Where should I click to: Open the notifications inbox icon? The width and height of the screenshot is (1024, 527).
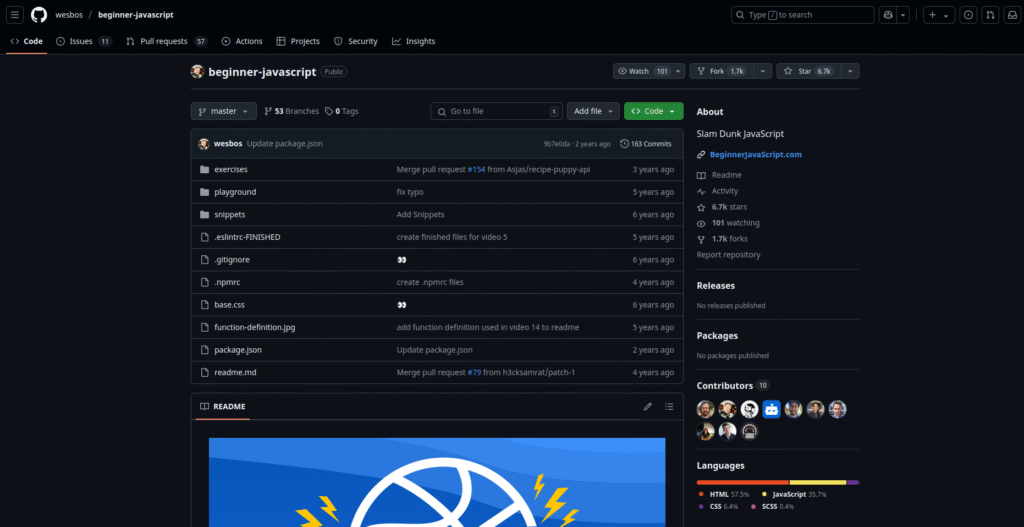pos(1011,15)
